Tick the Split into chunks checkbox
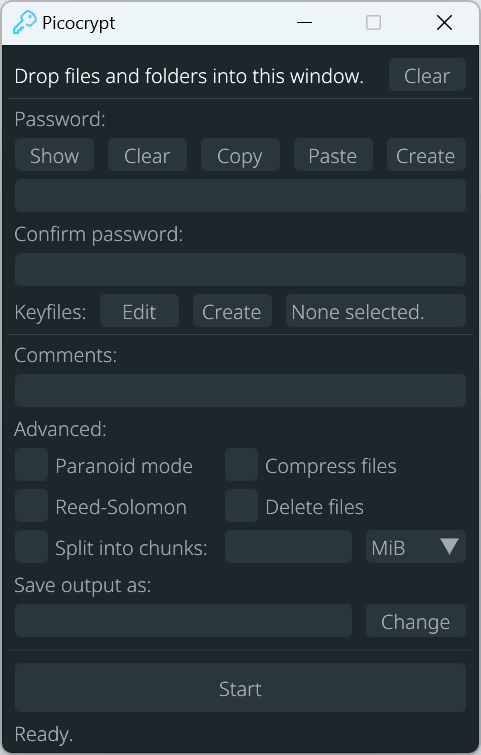Screen dimensions: 481x755 [31, 547]
